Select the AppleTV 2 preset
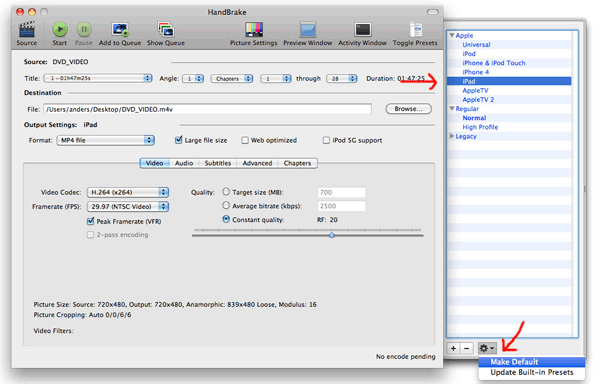600x384 pixels. tap(478, 99)
